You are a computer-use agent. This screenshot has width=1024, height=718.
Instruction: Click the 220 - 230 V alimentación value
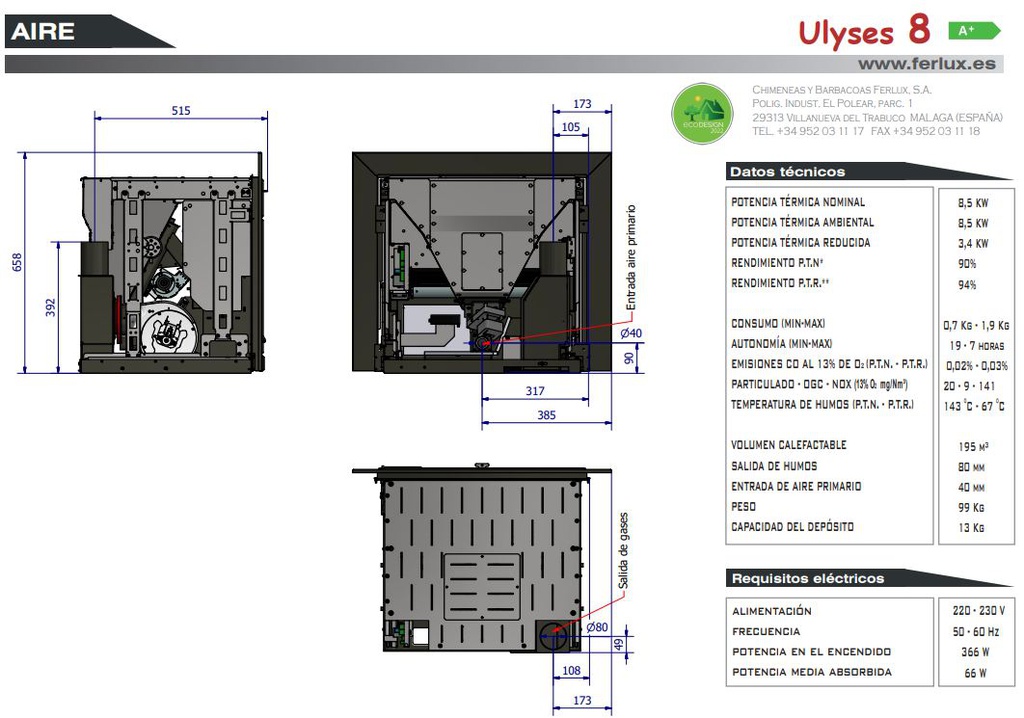pos(972,610)
